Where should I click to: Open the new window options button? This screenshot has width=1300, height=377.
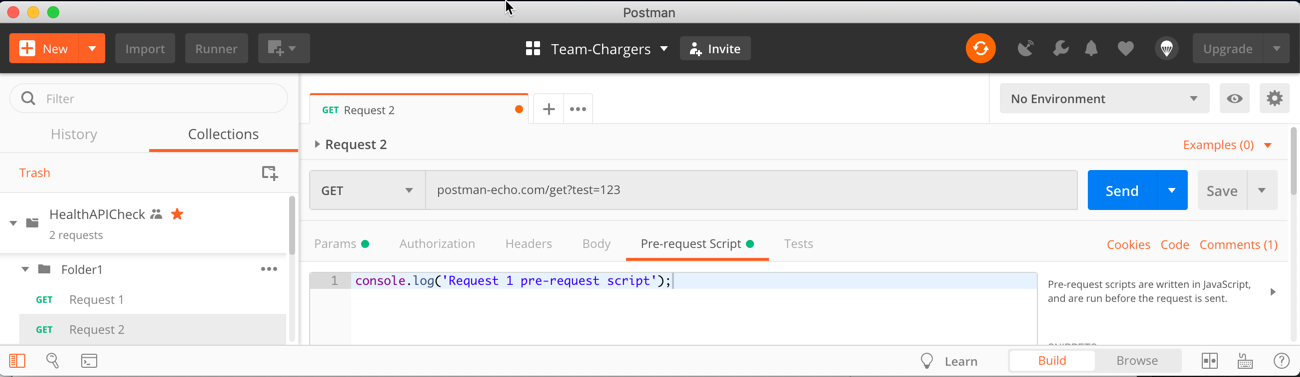point(283,48)
